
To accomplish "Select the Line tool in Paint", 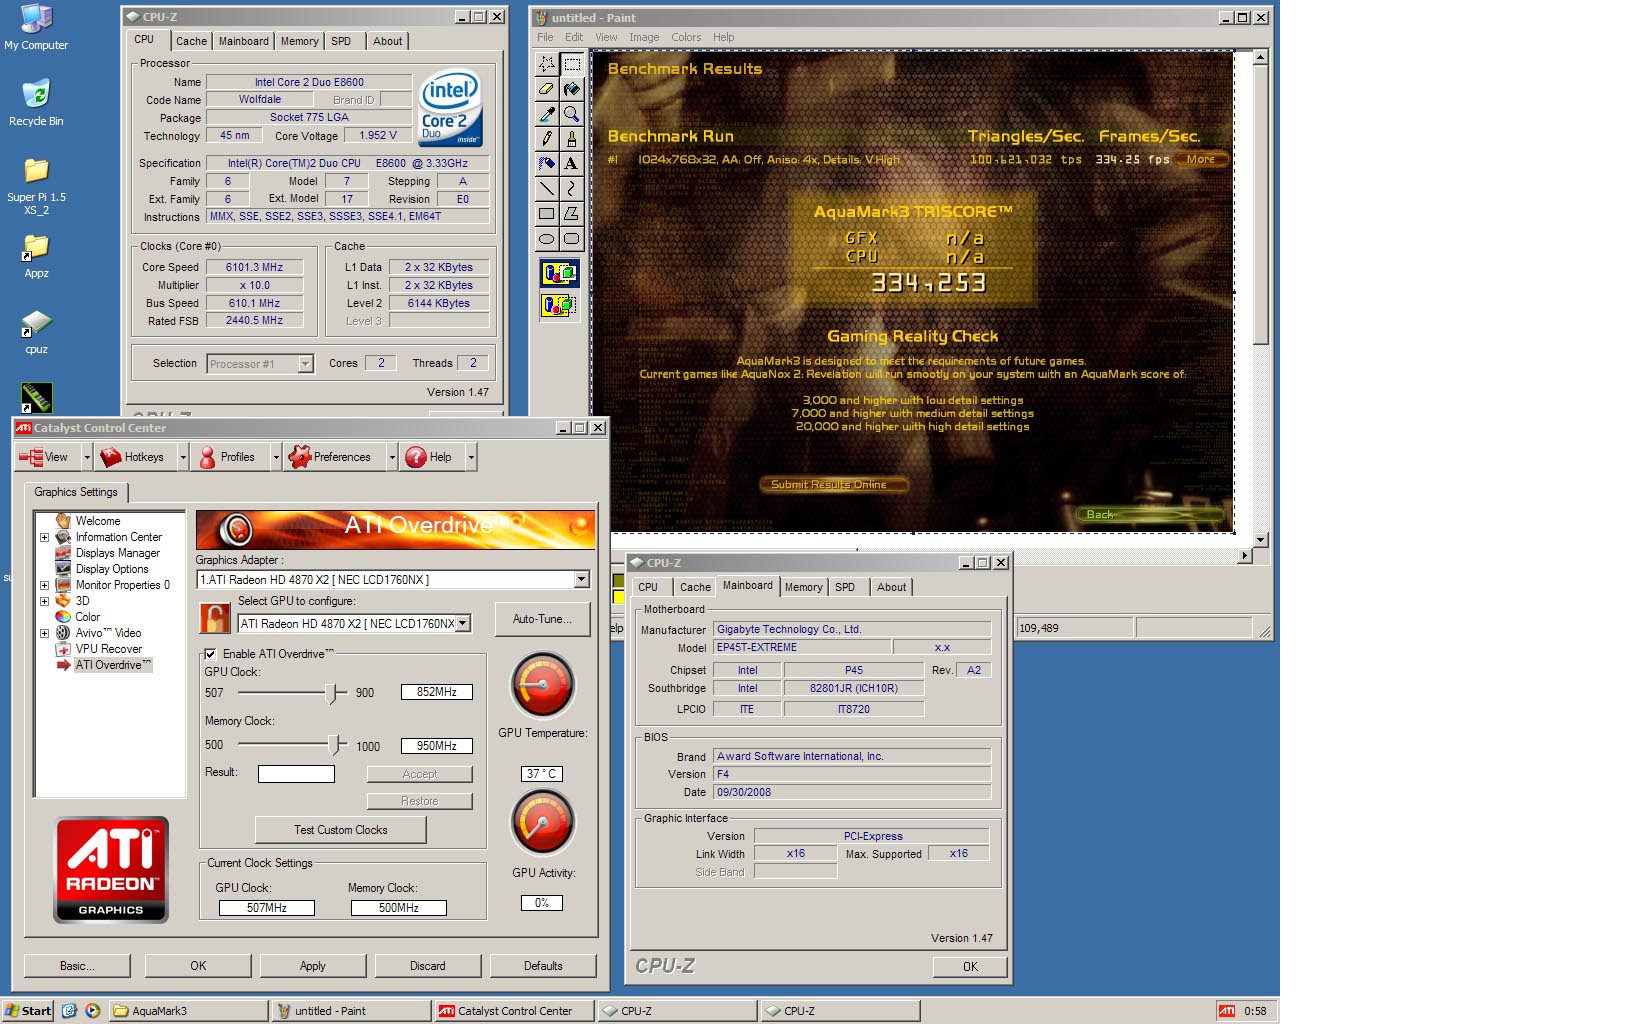I will (x=546, y=188).
